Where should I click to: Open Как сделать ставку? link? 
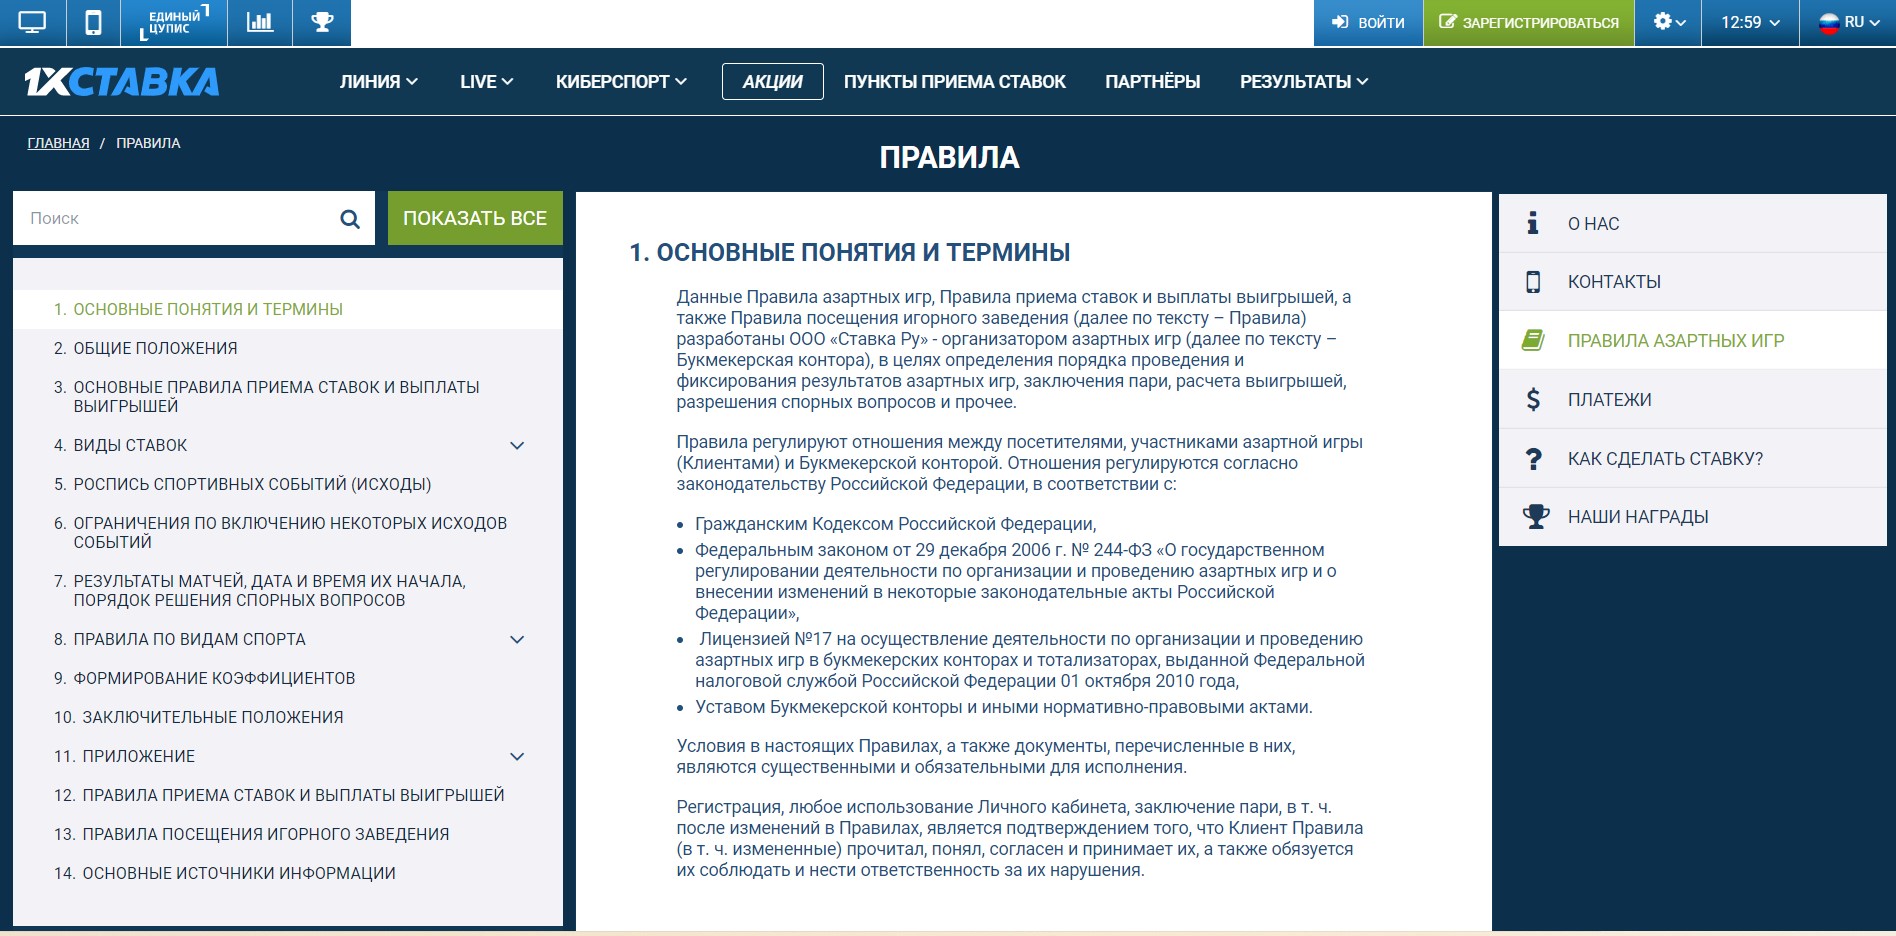[x=1665, y=459]
